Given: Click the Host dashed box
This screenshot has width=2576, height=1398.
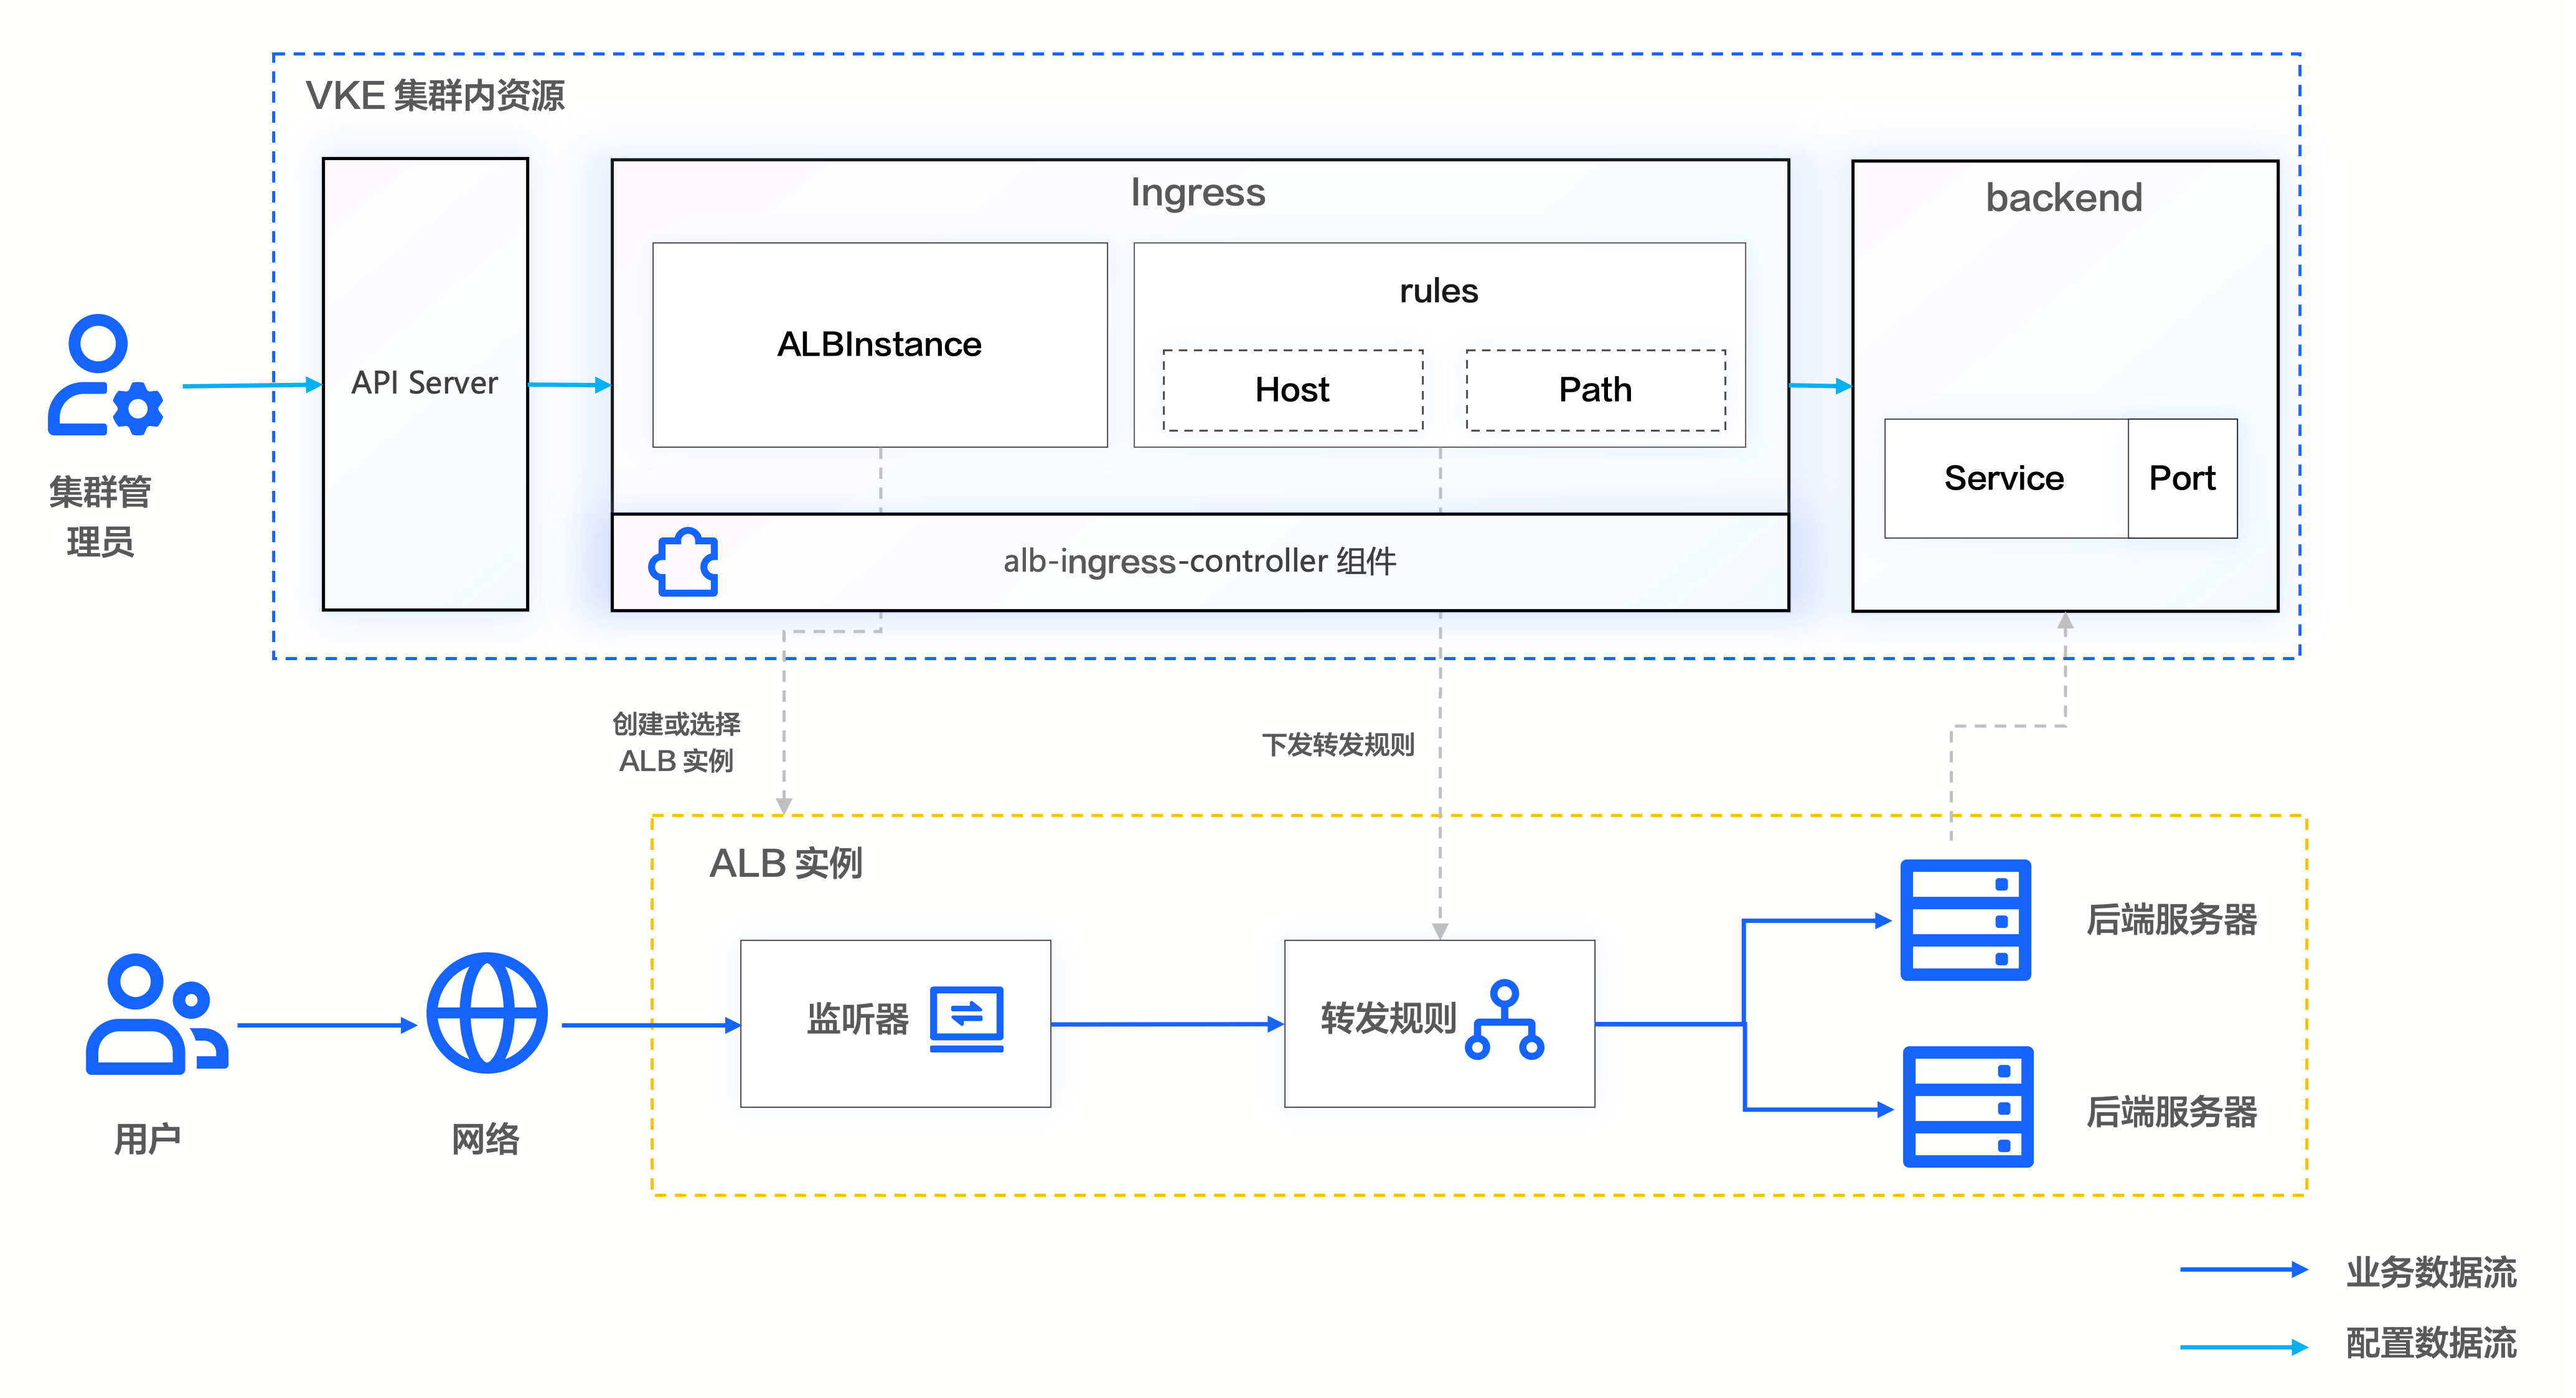Looking at the screenshot, I should (x=1293, y=390).
